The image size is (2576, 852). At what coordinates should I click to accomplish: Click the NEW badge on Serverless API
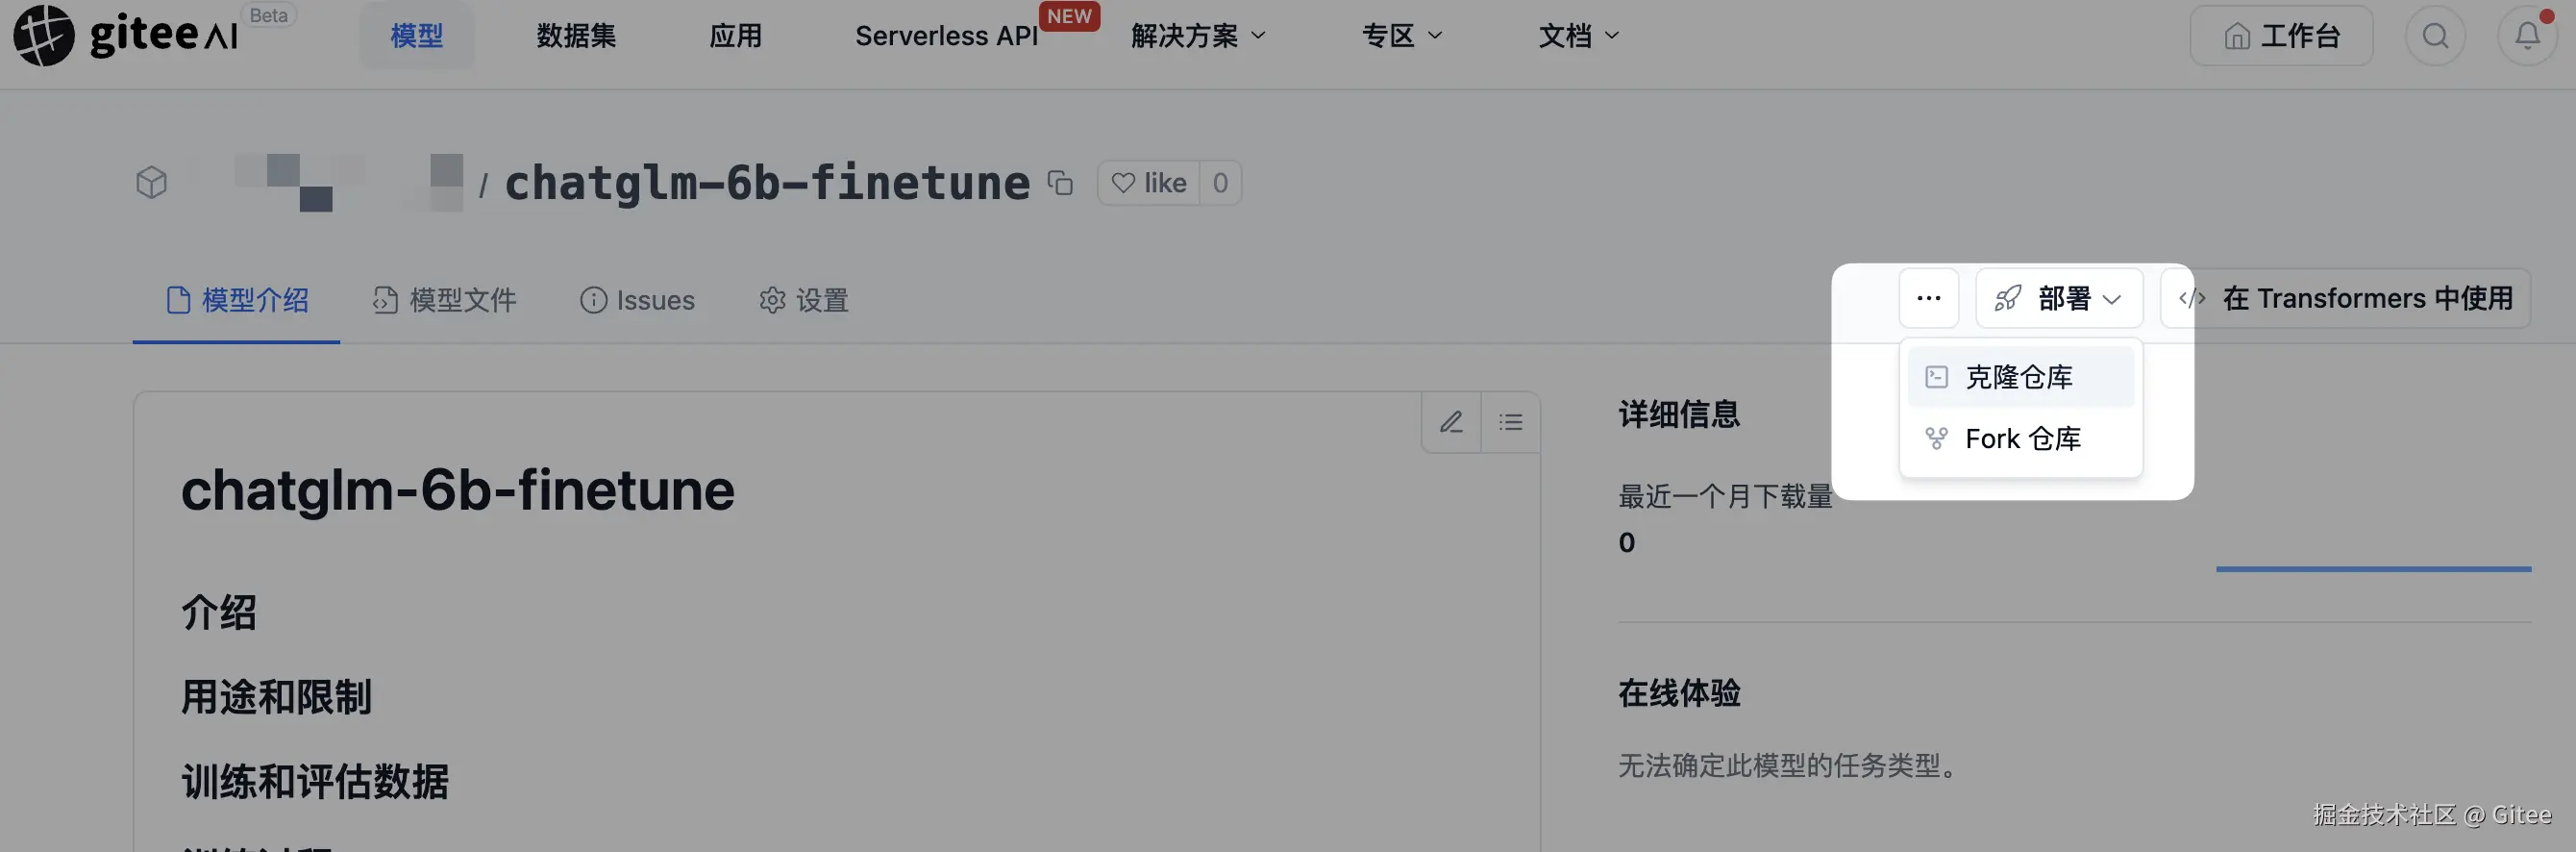tap(1069, 16)
